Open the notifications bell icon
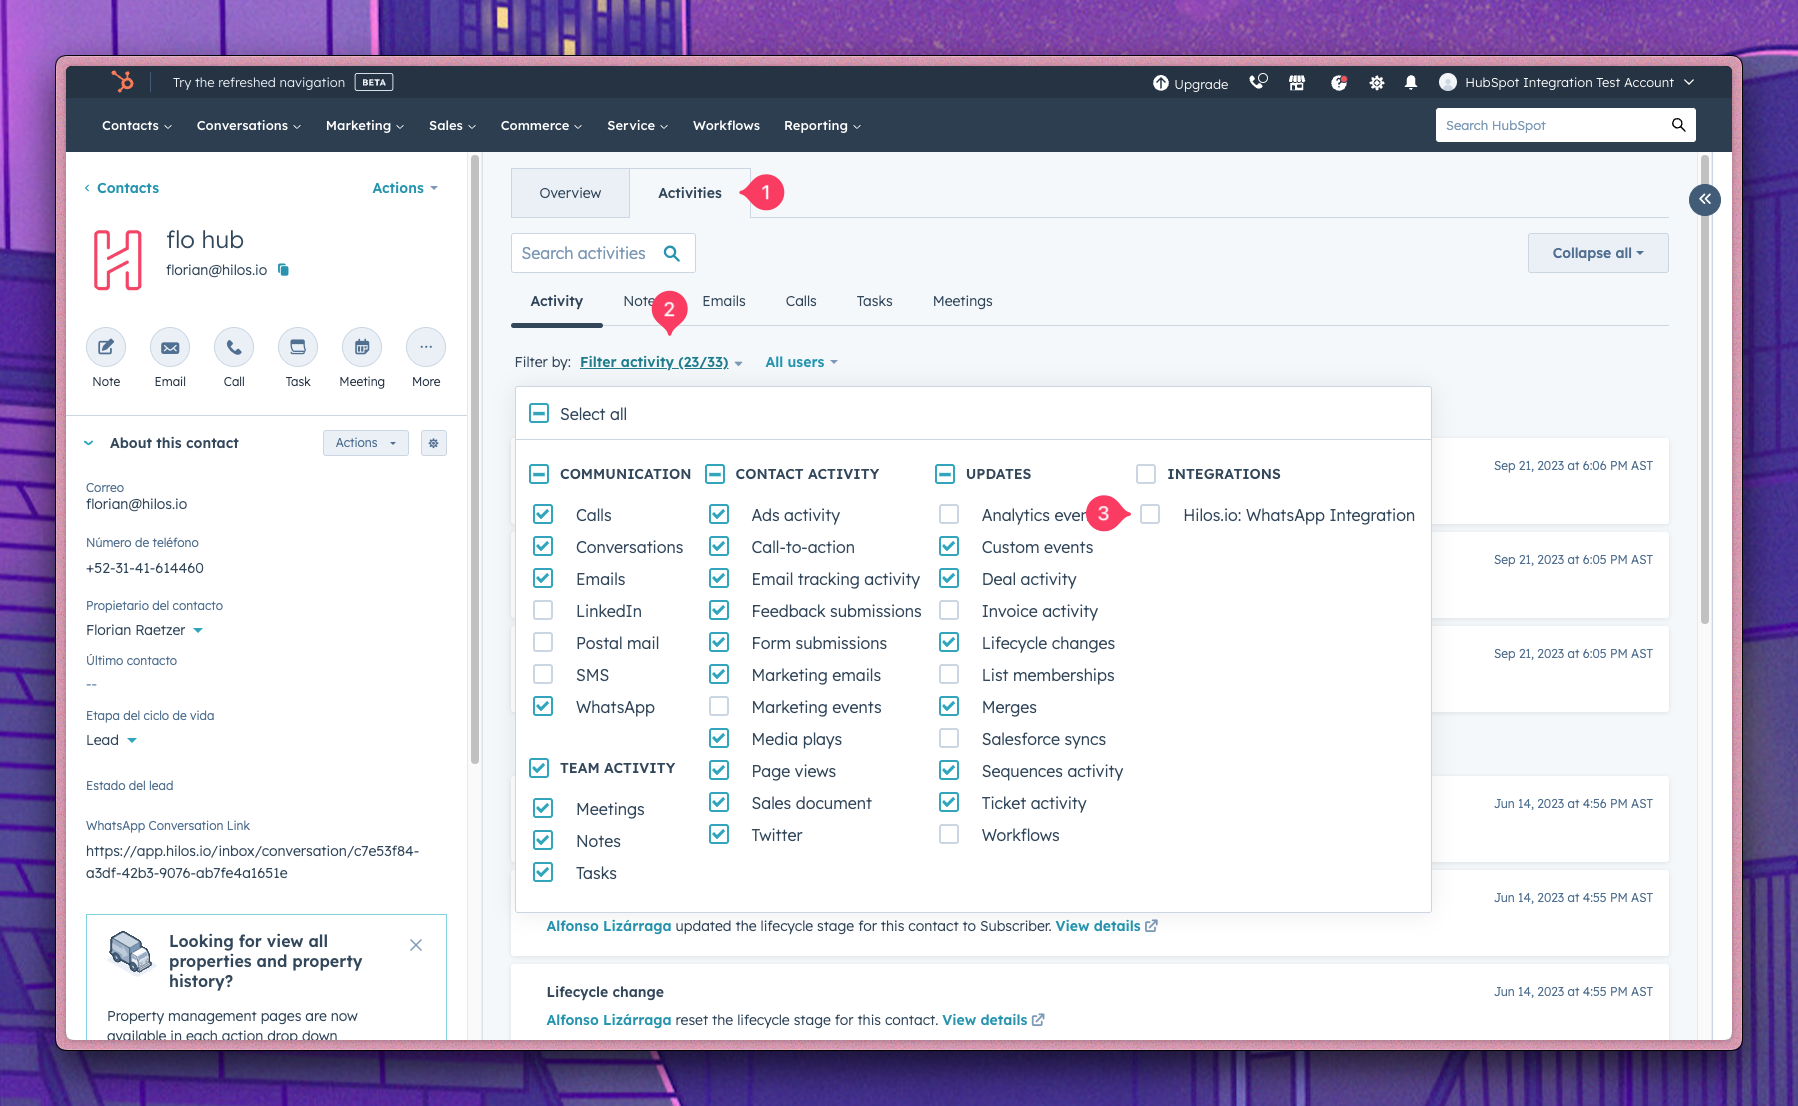The height and width of the screenshot is (1106, 1798). tap(1411, 83)
